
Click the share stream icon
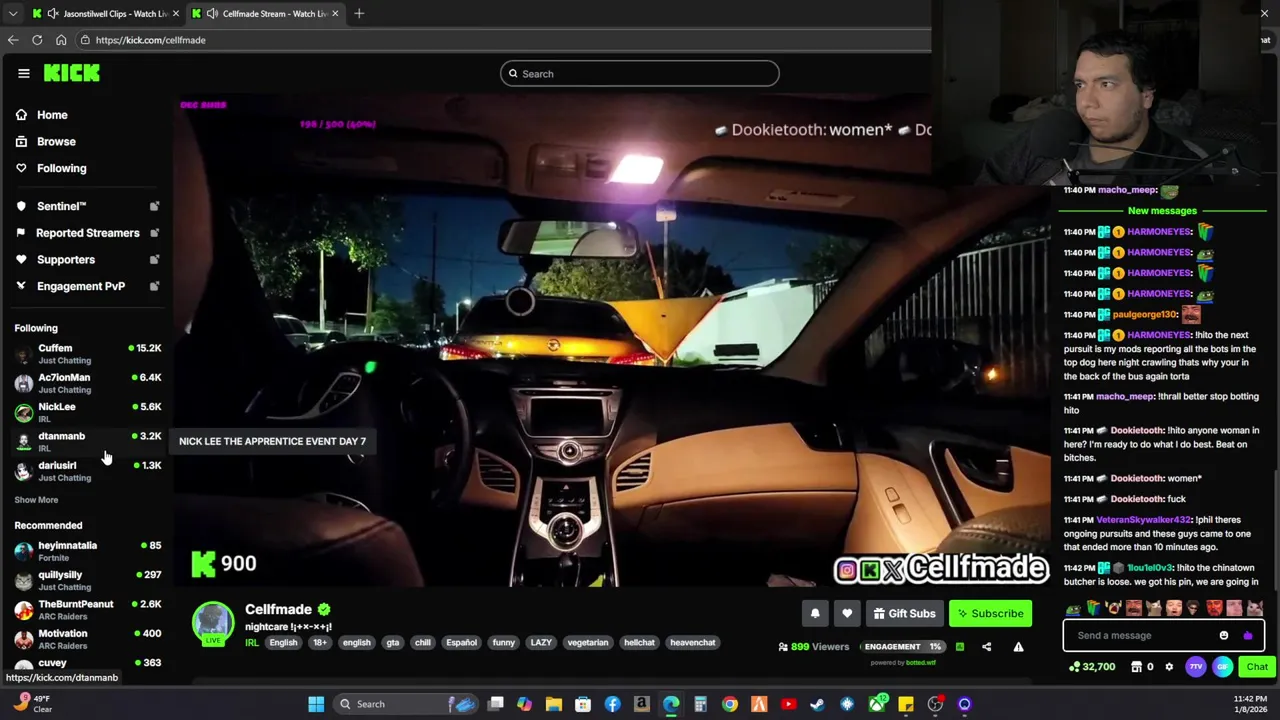(x=986, y=647)
